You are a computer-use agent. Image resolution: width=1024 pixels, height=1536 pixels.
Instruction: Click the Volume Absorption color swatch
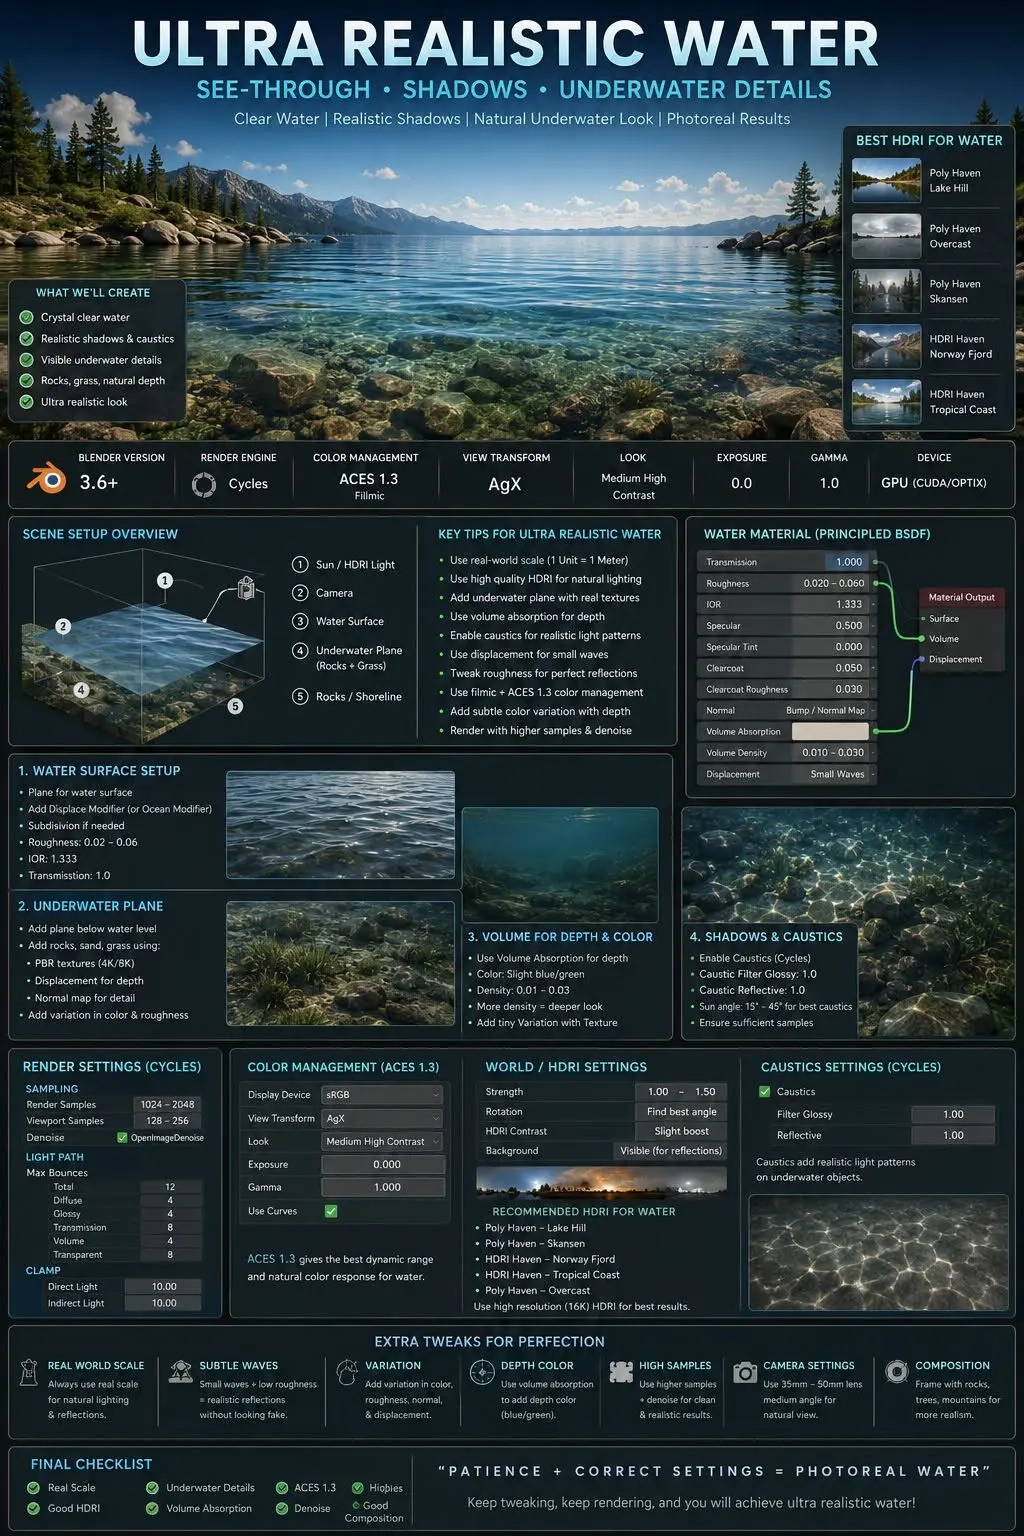point(831,731)
